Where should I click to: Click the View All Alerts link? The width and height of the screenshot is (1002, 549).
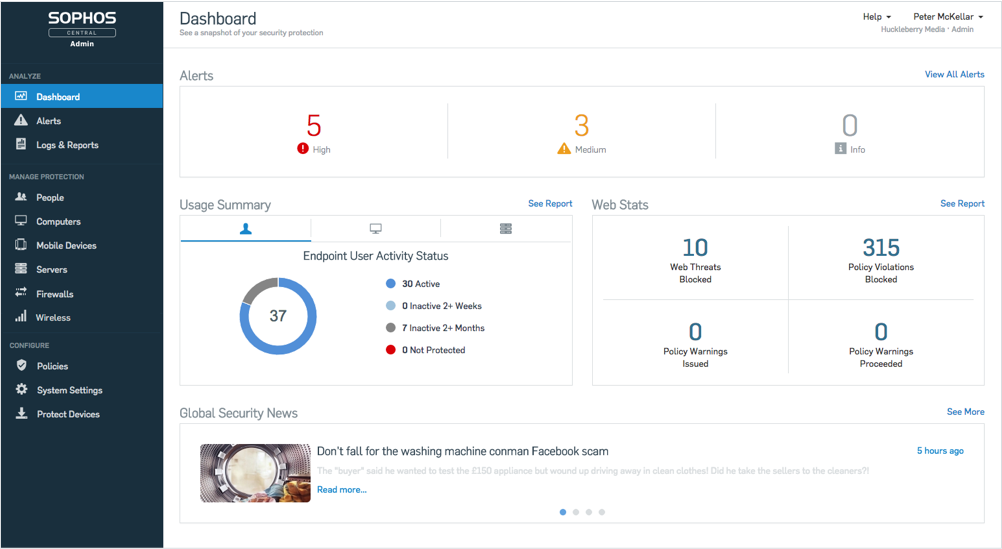tap(954, 74)
